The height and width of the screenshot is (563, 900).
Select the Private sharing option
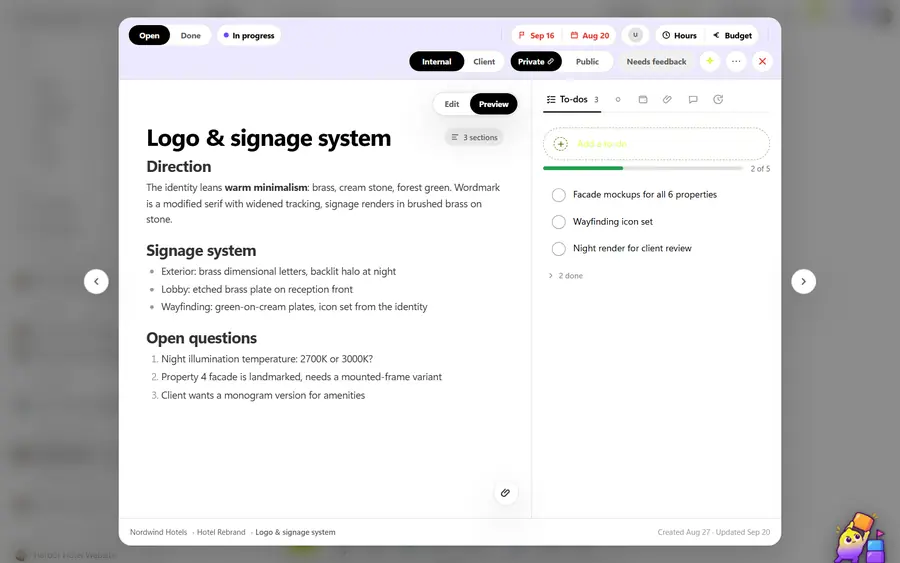click(x=536, y=61)
